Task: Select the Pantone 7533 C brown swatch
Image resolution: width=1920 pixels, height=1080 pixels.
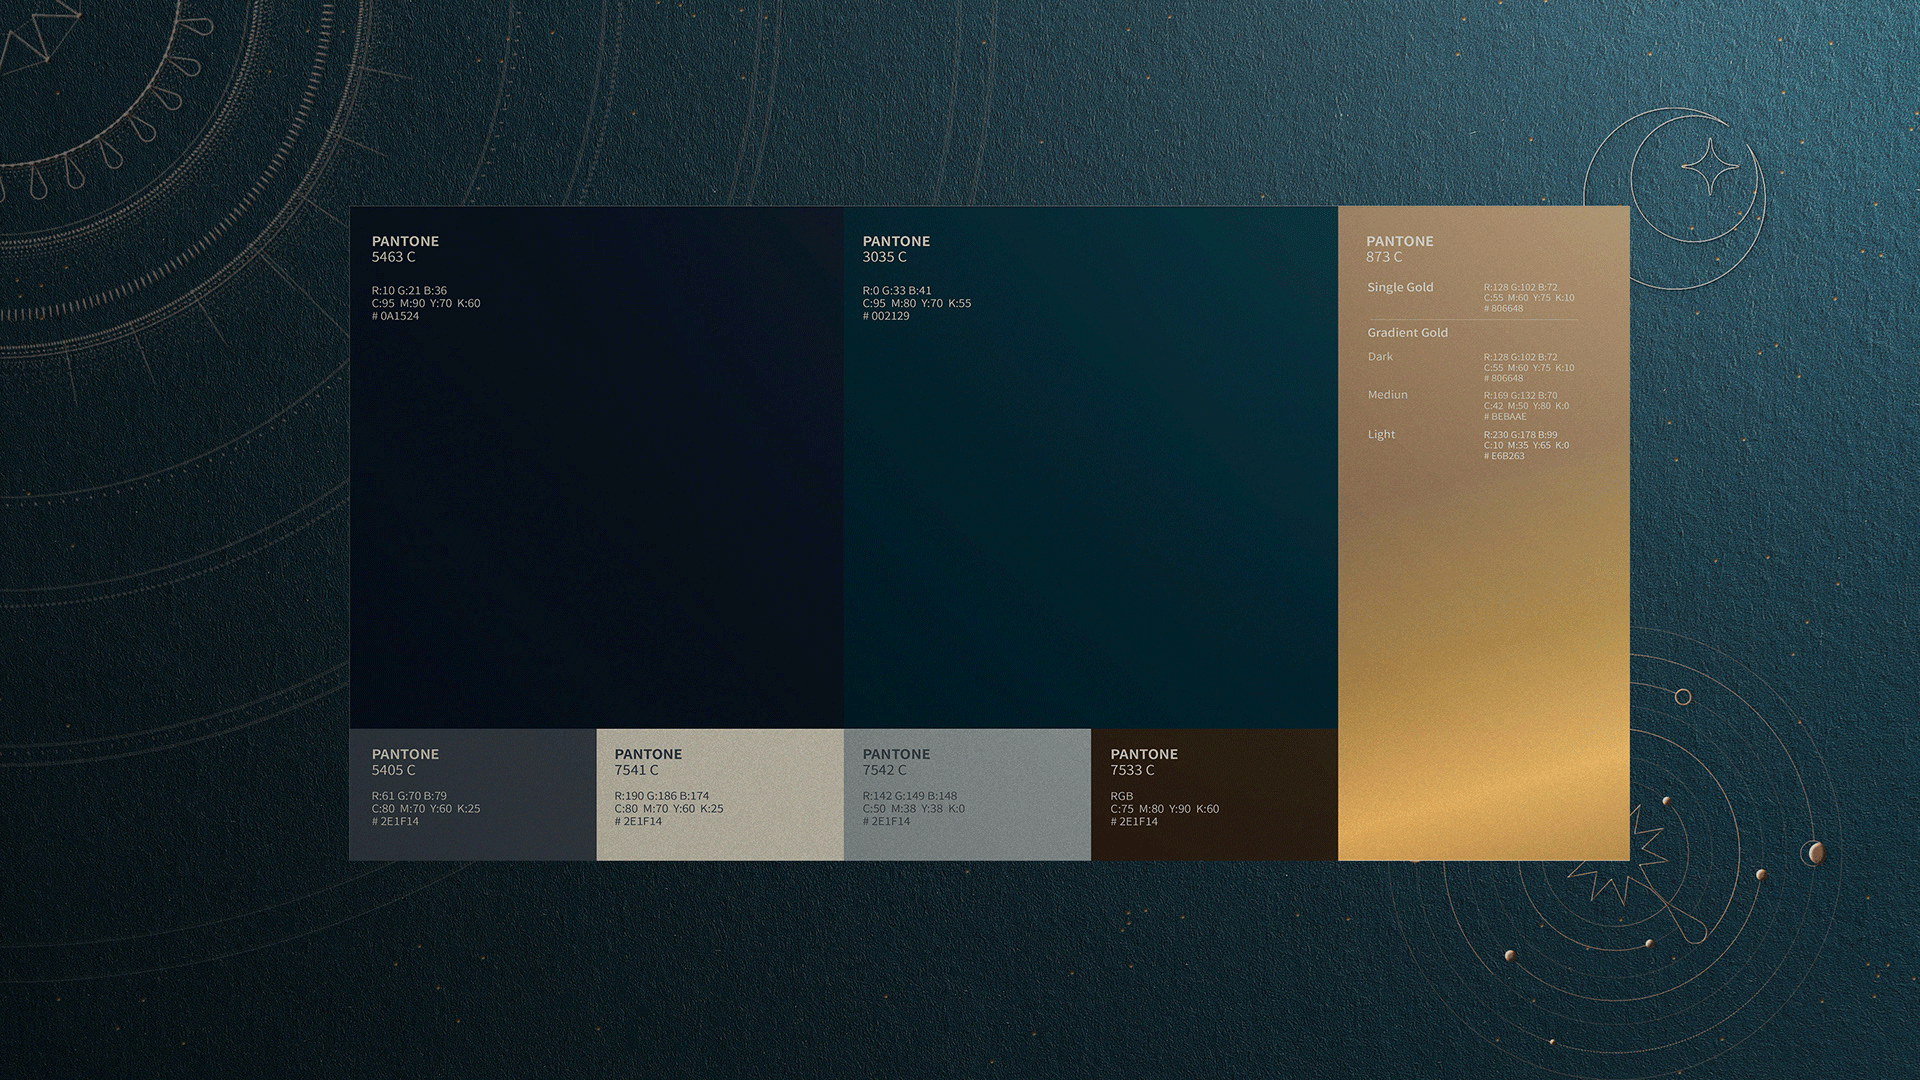Action: point(1214,794)
